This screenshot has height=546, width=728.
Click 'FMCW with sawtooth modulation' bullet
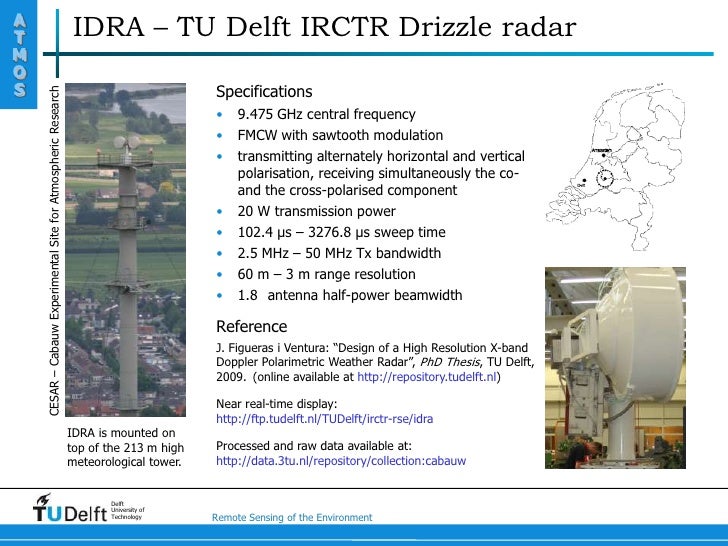pos(340,135)
